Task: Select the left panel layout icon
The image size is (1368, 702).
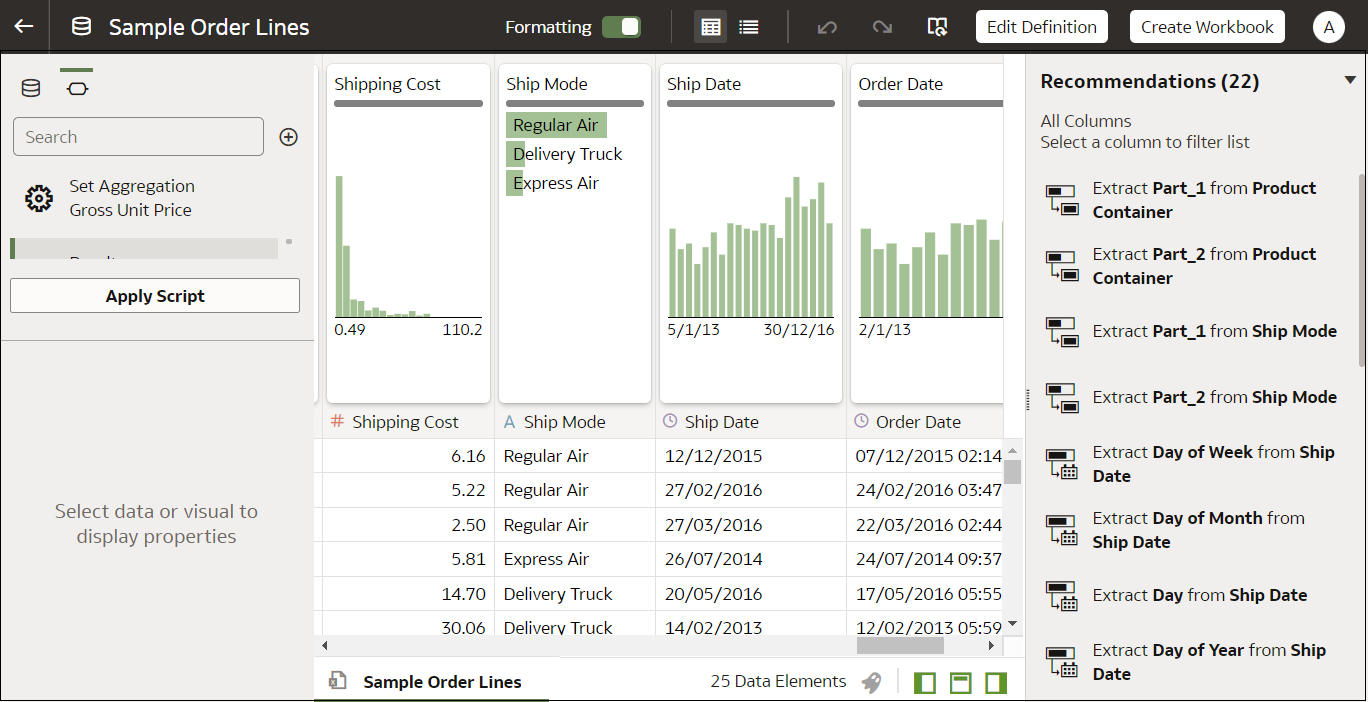Action: 925,681
